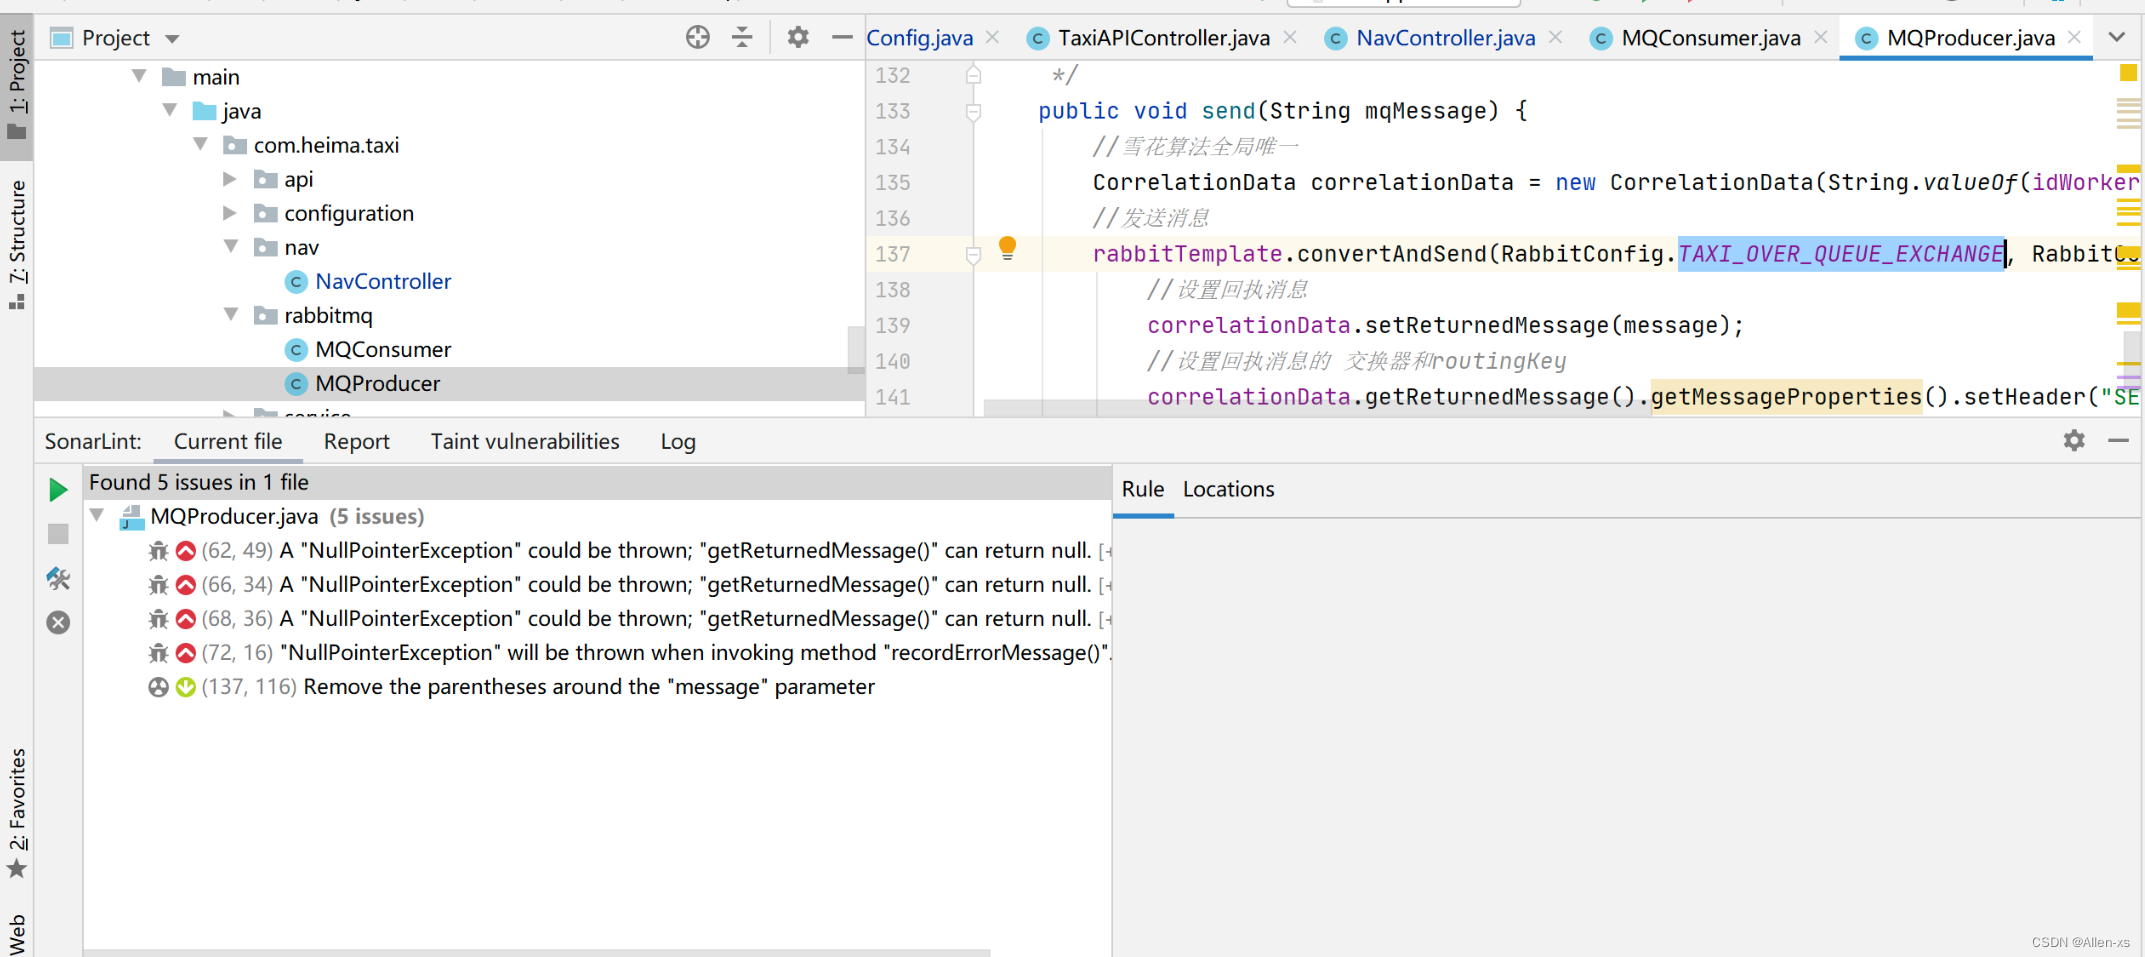
Task: Open the Project view dropdown
Action: (172, 39)
